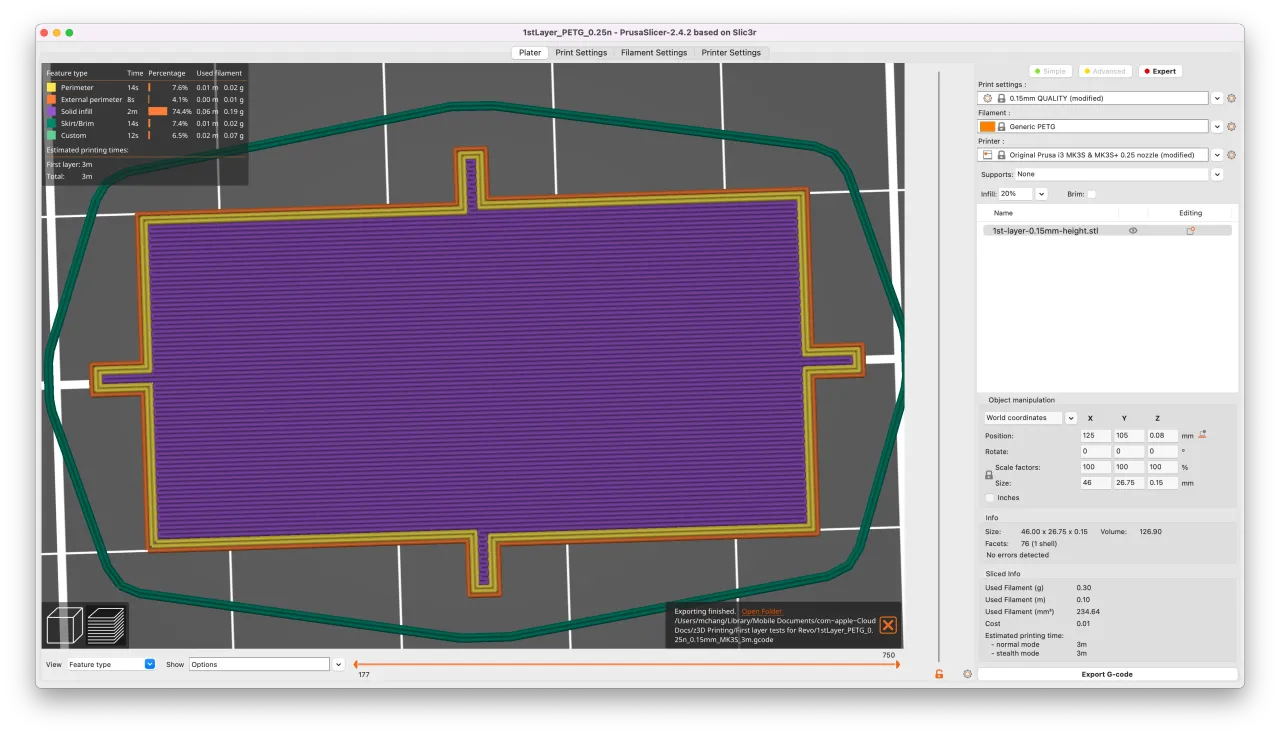1280x735 pixels.
Task: Switch to the Plater tab
Action: coord(529,52)
